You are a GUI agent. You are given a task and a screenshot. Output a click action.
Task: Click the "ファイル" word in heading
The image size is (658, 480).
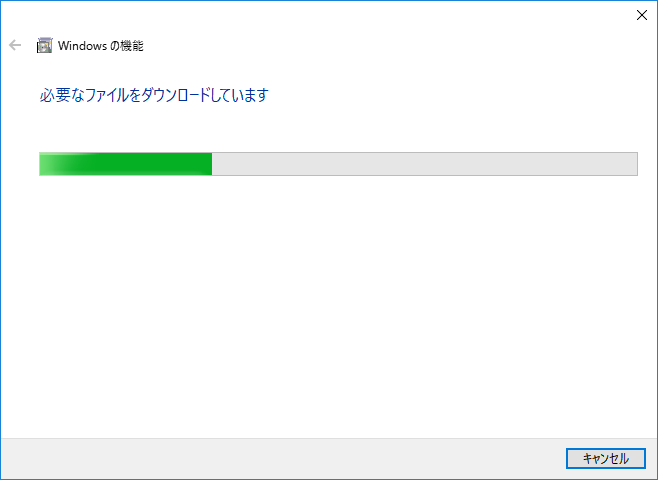point(107,95)
